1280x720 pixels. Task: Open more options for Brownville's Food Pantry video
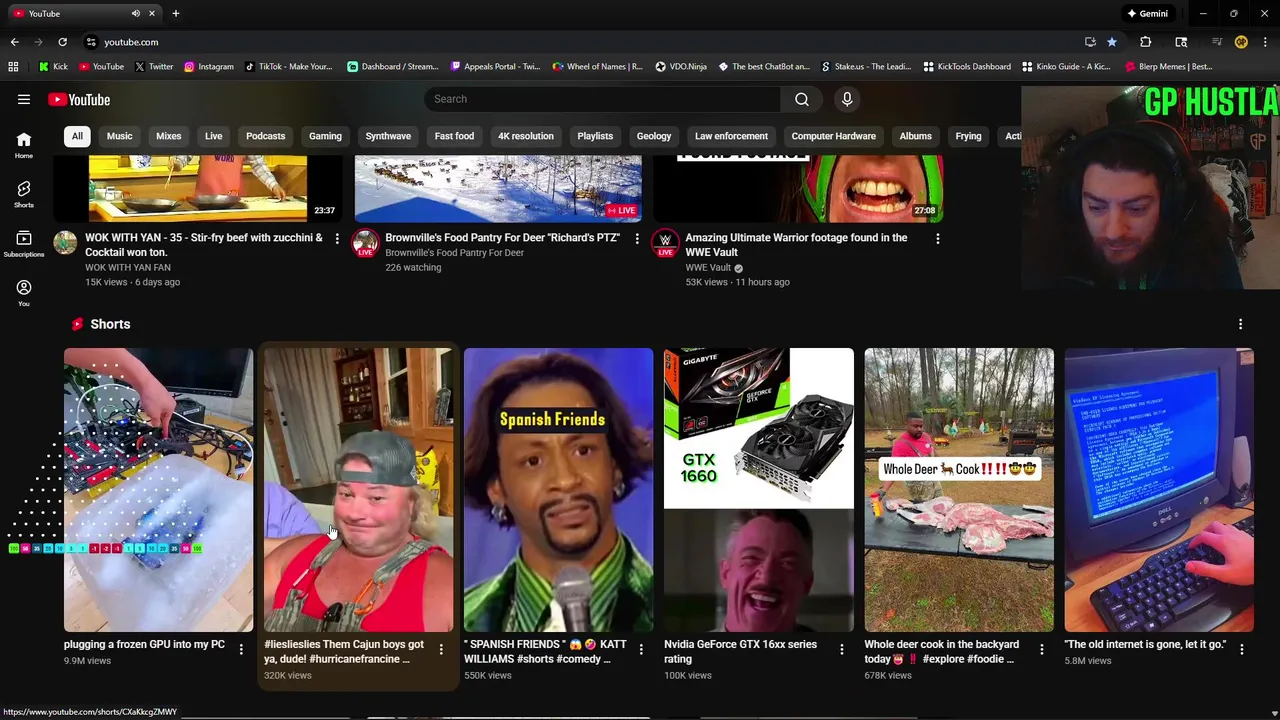(637, 238)
